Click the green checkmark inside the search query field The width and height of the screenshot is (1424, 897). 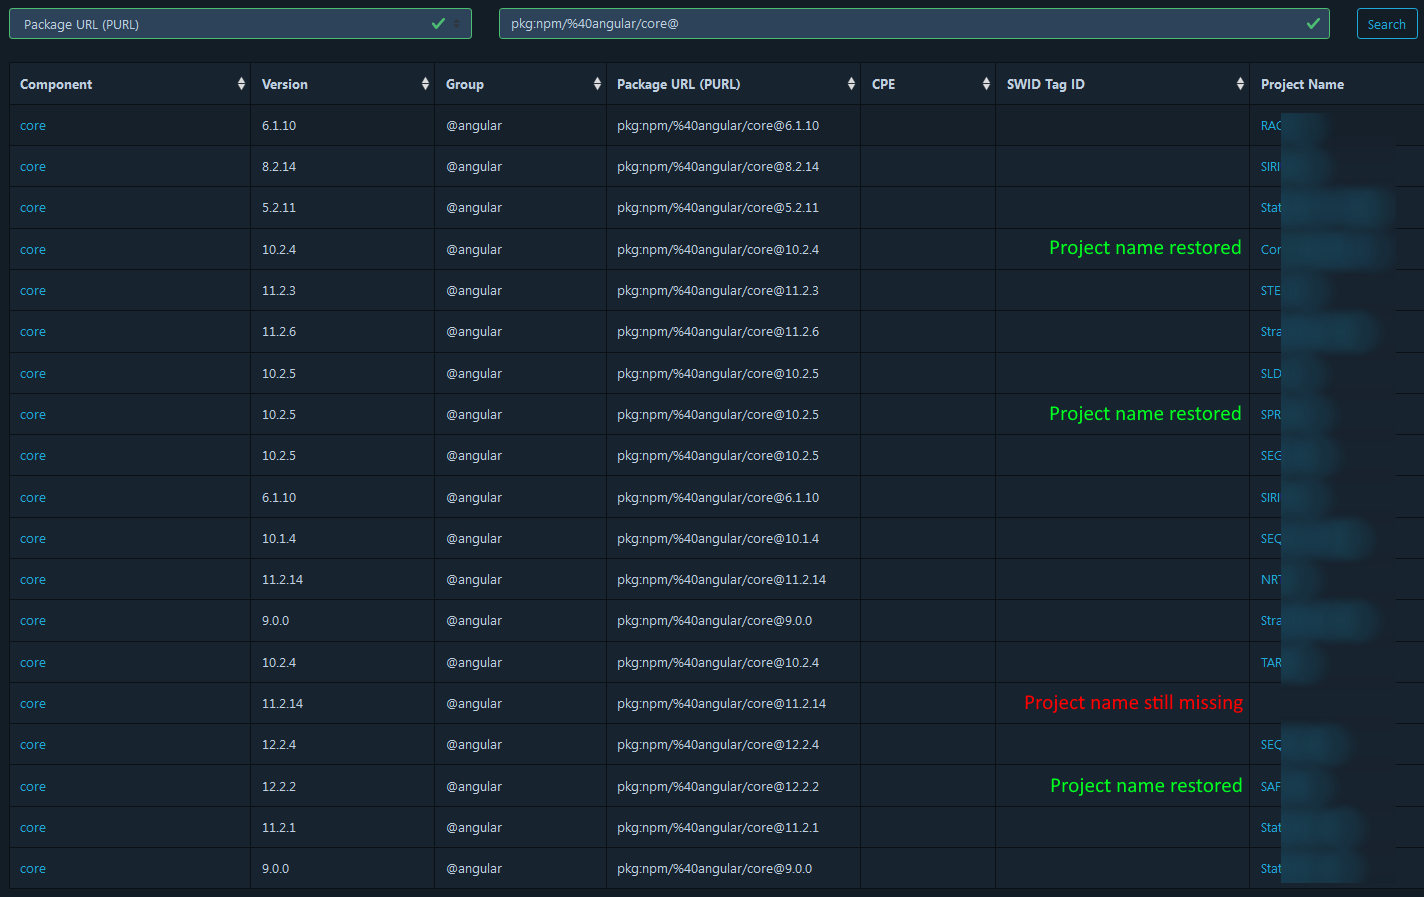[1313, 23]
